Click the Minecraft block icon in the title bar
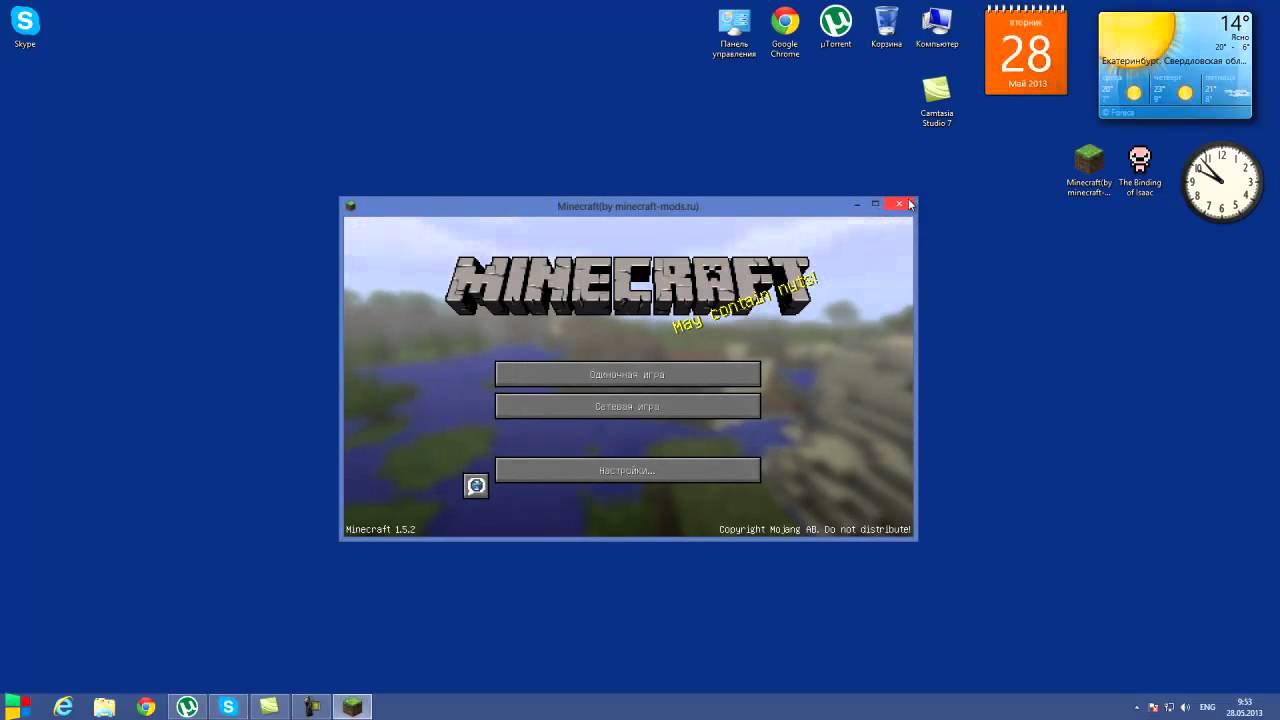 pos(351,206)
